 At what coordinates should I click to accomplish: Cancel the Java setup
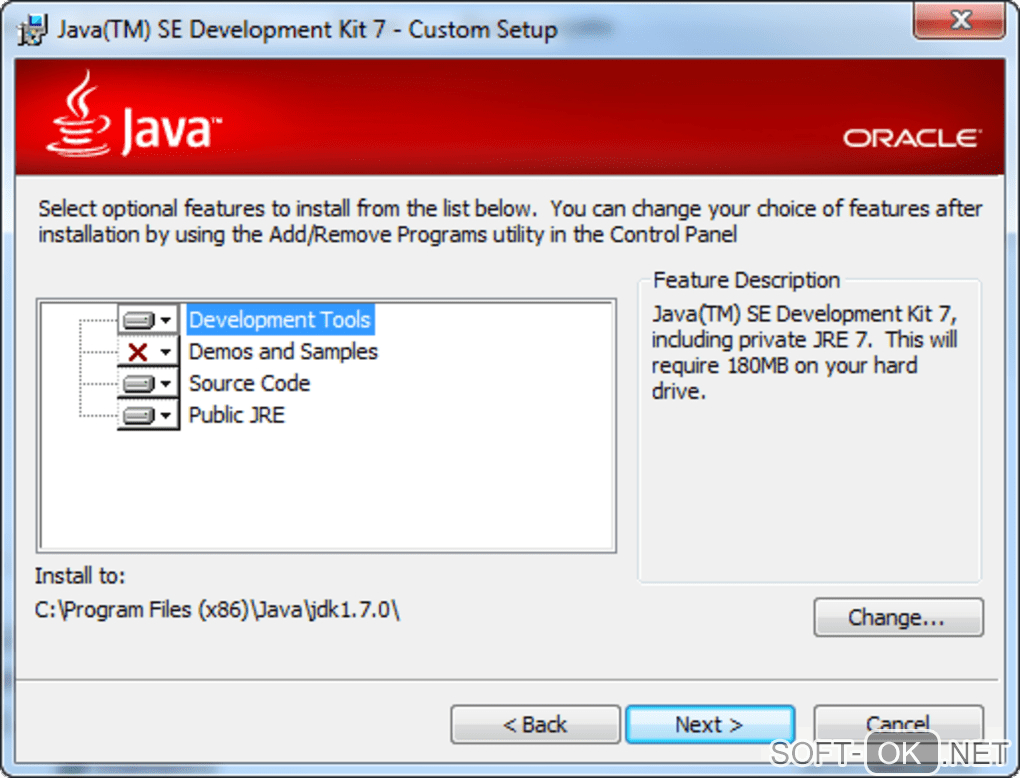[898, 724]
